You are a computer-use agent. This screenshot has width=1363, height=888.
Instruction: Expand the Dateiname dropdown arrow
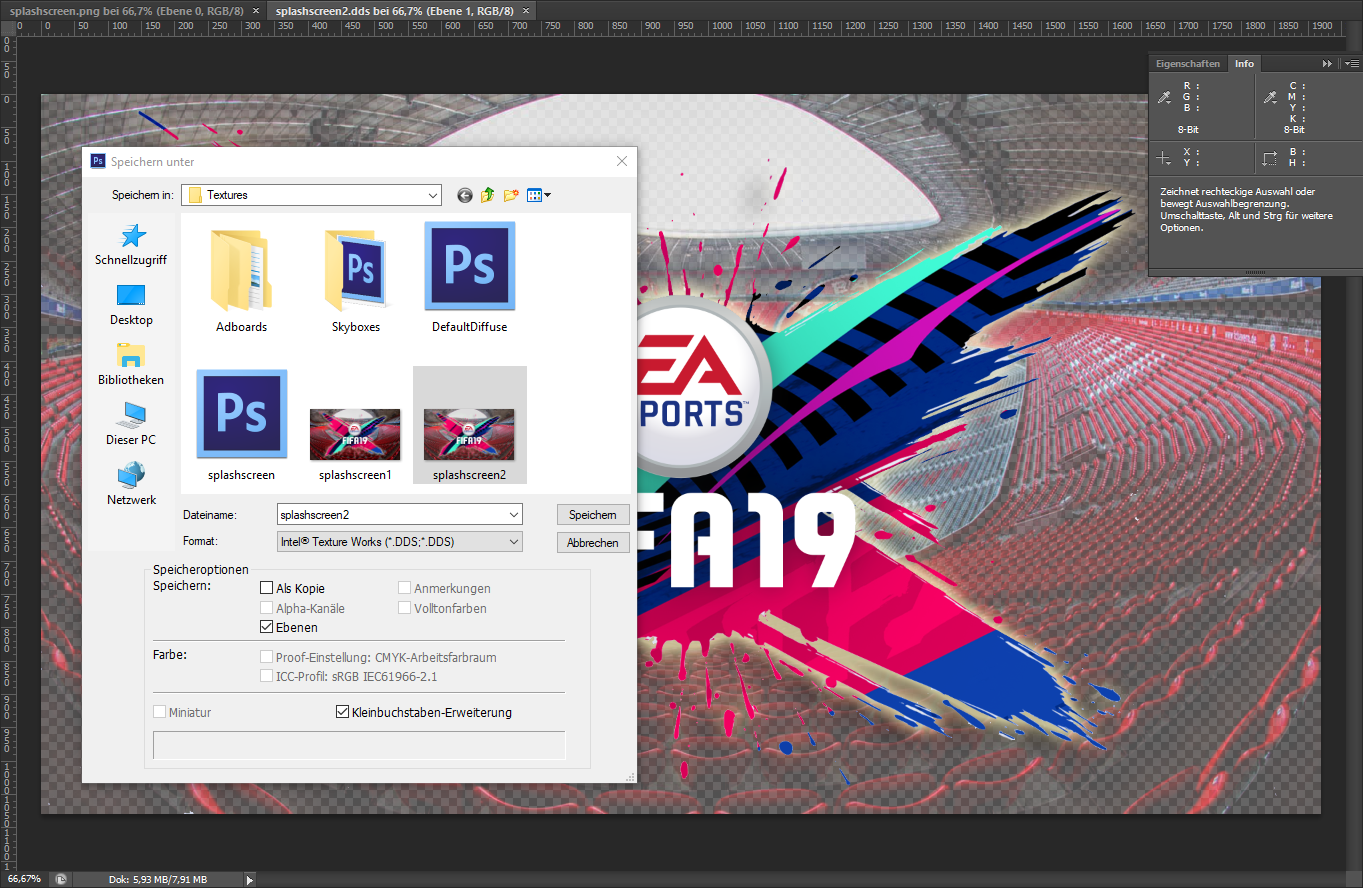(514, 515)
